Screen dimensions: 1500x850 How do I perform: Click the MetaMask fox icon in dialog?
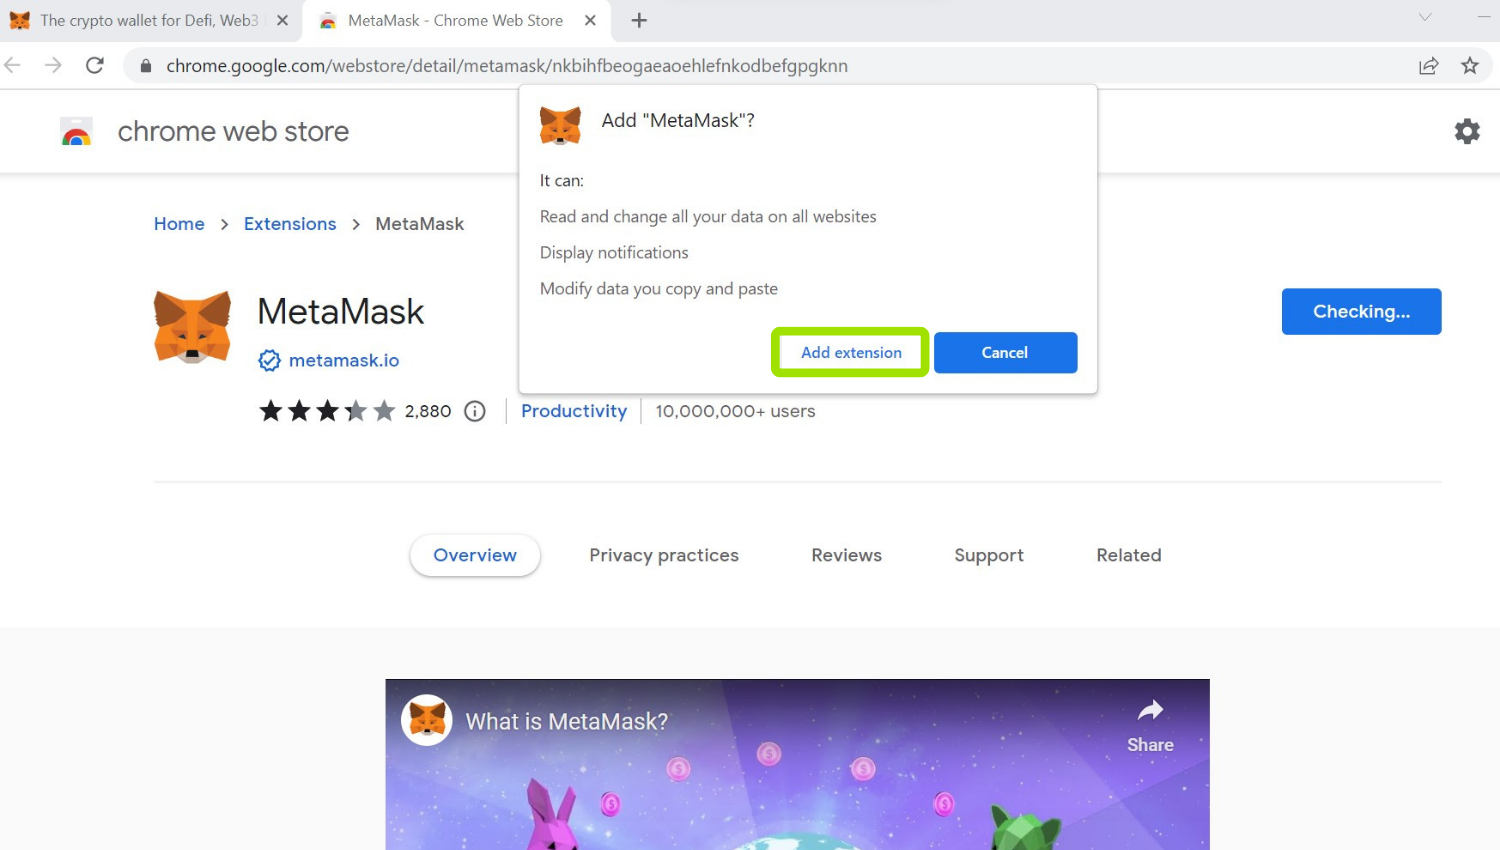pos(560,126)
